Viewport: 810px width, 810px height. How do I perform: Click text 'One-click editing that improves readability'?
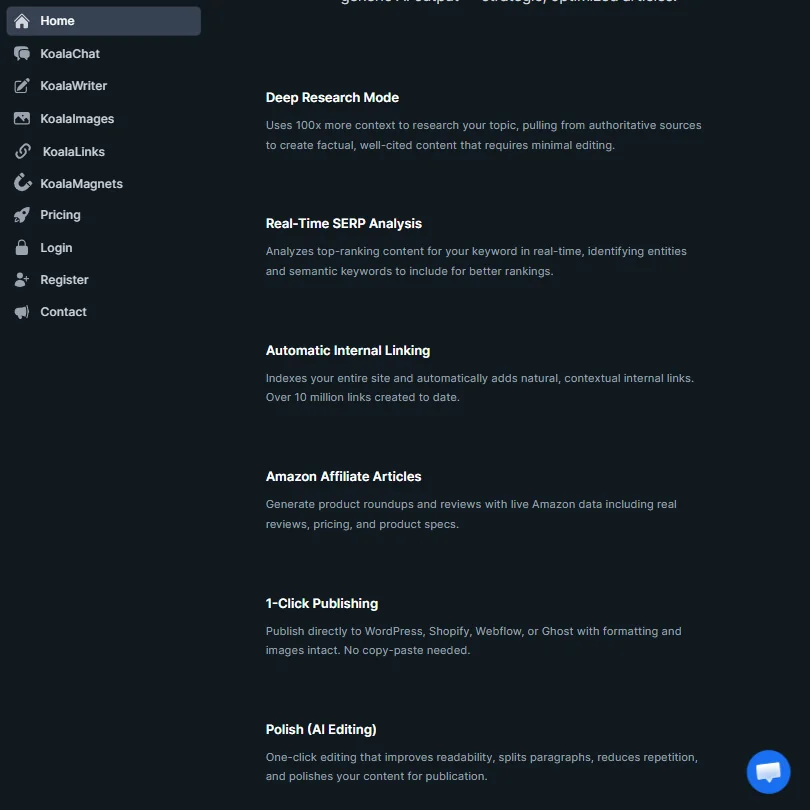tap(380, 757)
